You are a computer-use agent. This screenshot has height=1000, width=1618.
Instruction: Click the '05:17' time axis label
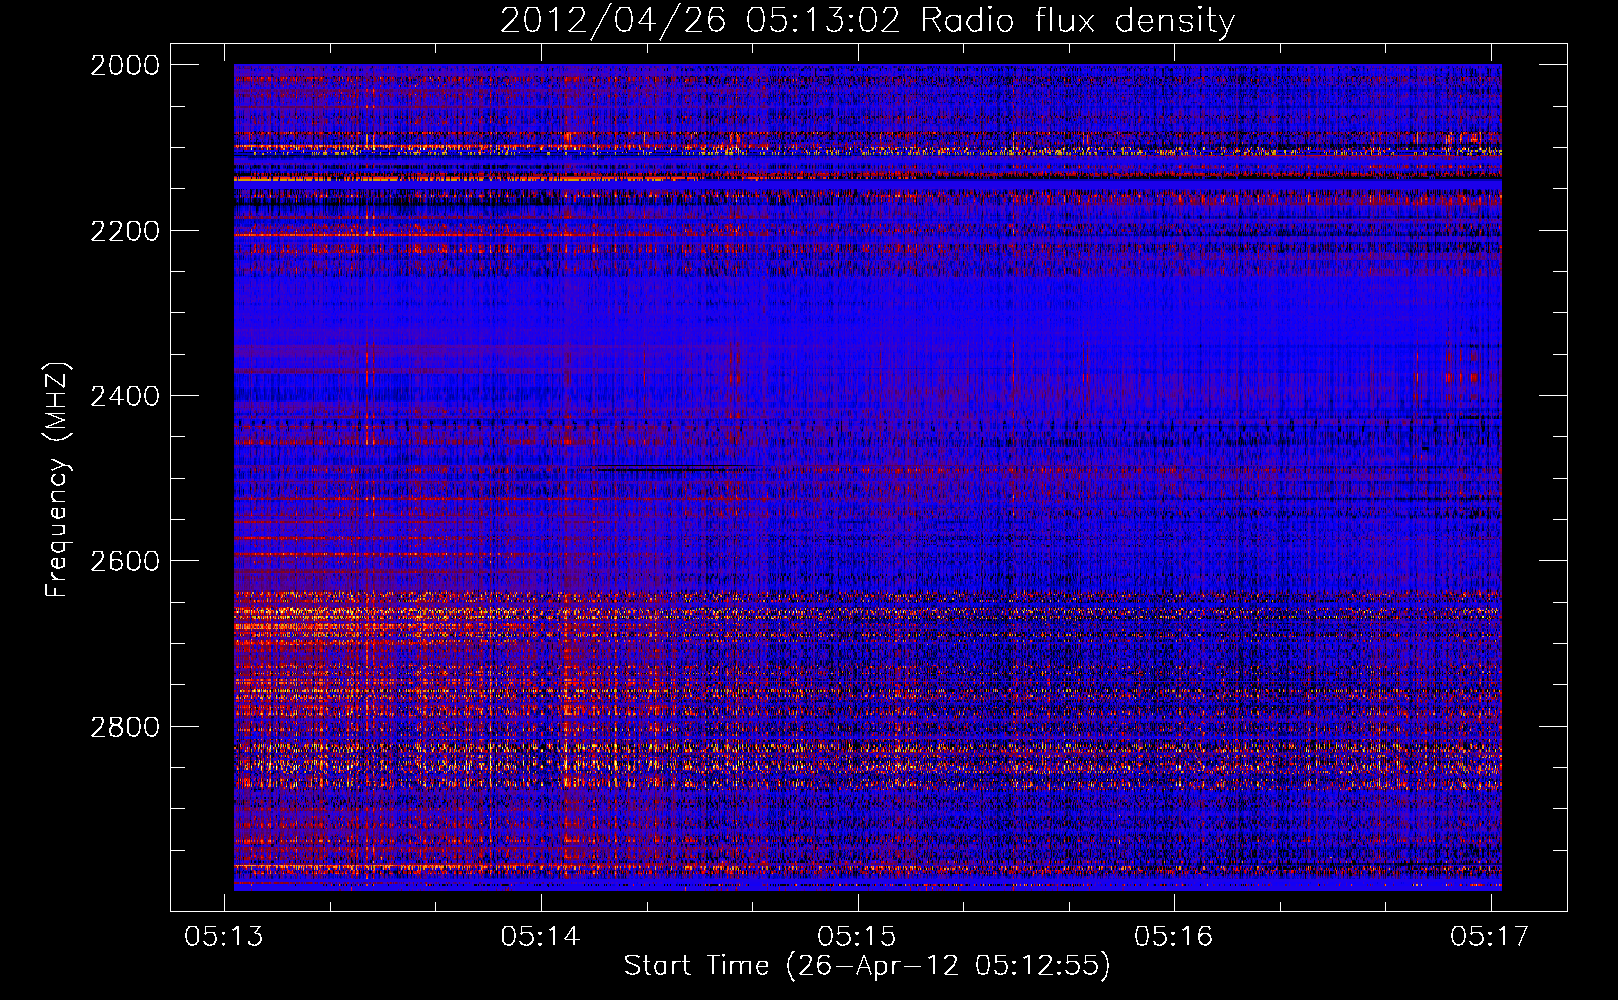[x=1490, y=936]
